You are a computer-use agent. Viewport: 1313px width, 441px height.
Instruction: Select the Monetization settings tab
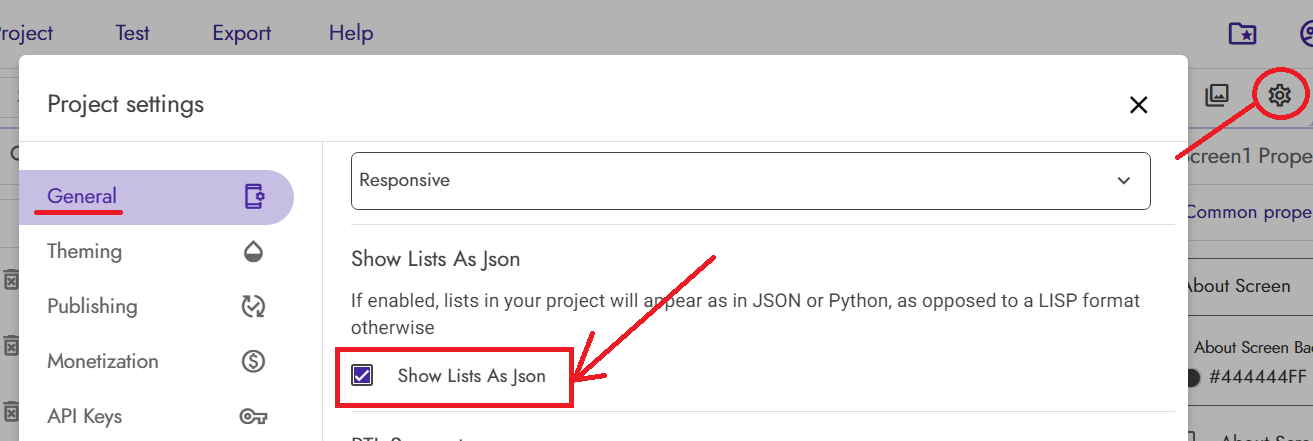coord(102,361)
